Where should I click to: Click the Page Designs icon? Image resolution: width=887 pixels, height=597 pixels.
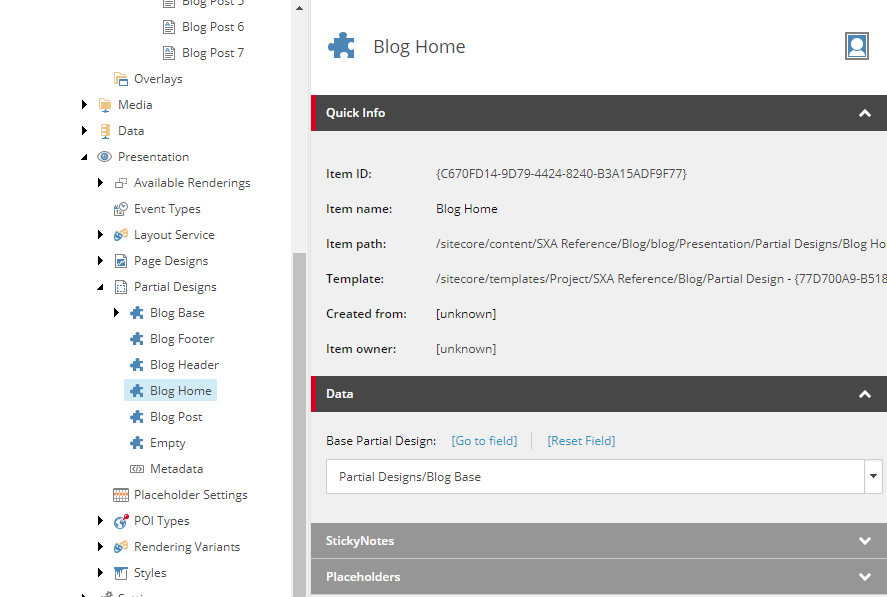(120, 261)
